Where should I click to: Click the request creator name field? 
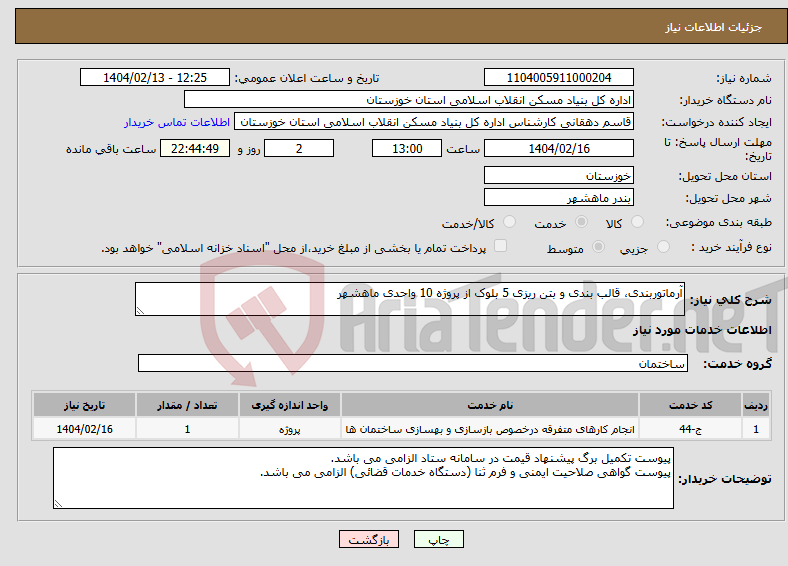(x=434, y=122)
